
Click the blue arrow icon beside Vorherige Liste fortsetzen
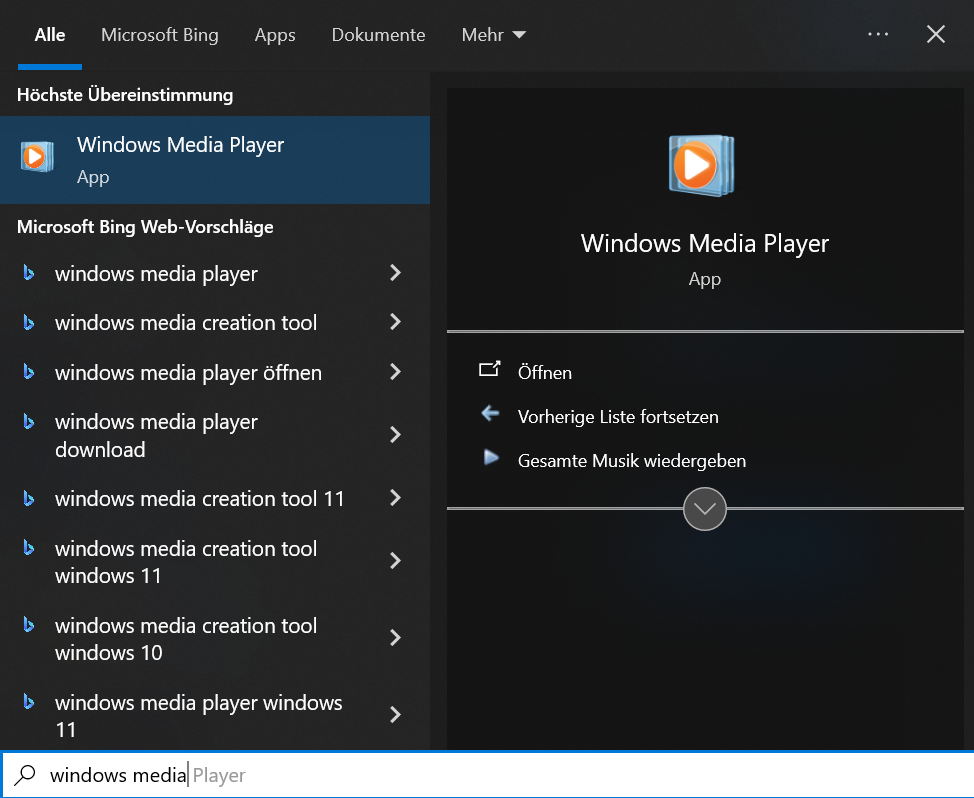490,413
